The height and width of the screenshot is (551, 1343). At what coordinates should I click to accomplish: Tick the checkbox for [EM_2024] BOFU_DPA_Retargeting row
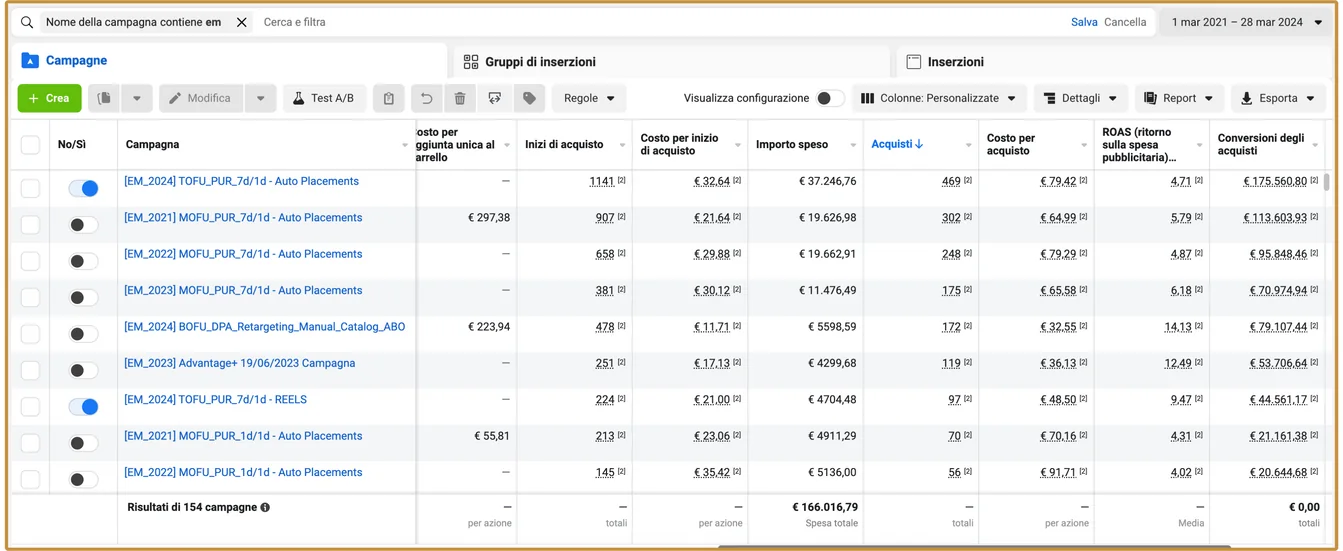pyautogui.click(x=30, y=333)
